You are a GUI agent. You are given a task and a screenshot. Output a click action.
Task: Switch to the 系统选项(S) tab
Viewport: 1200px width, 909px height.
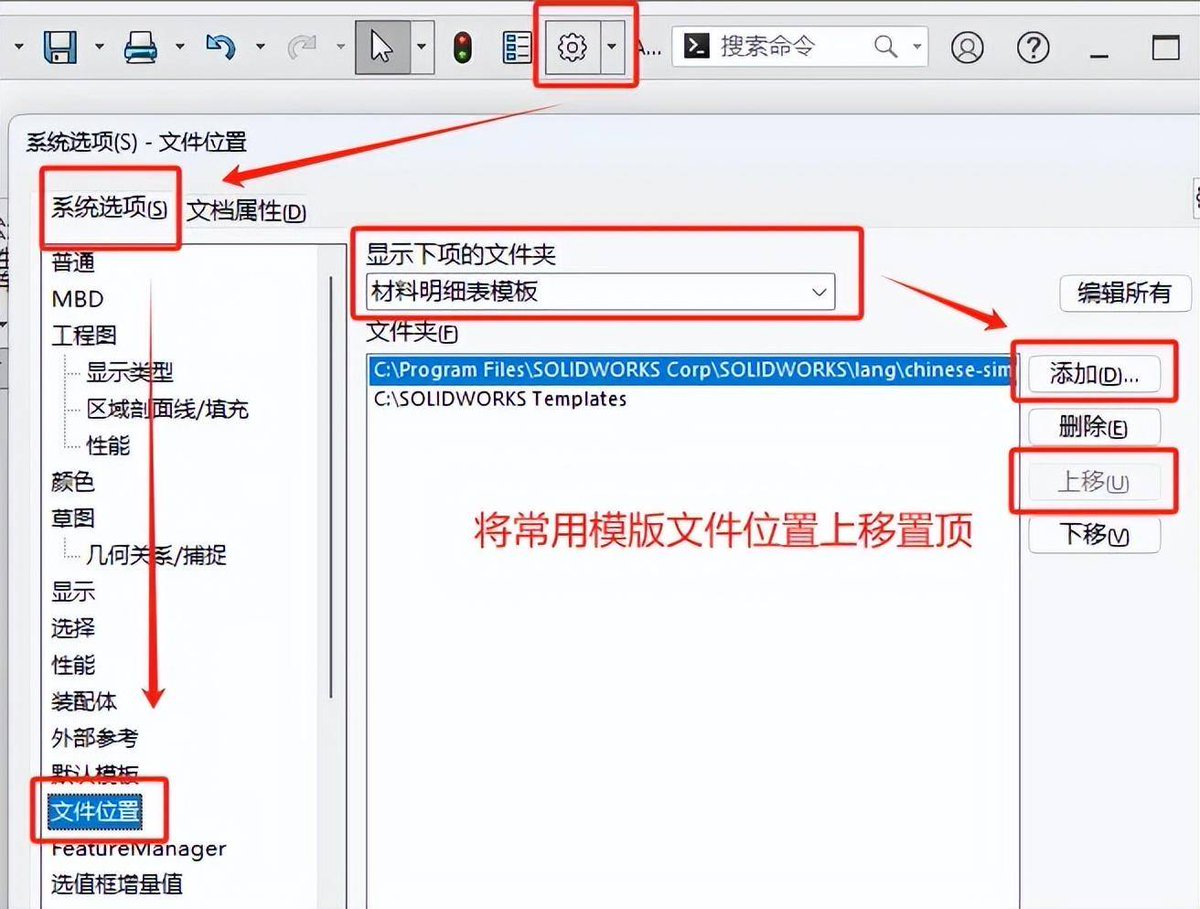pos(110,208)
